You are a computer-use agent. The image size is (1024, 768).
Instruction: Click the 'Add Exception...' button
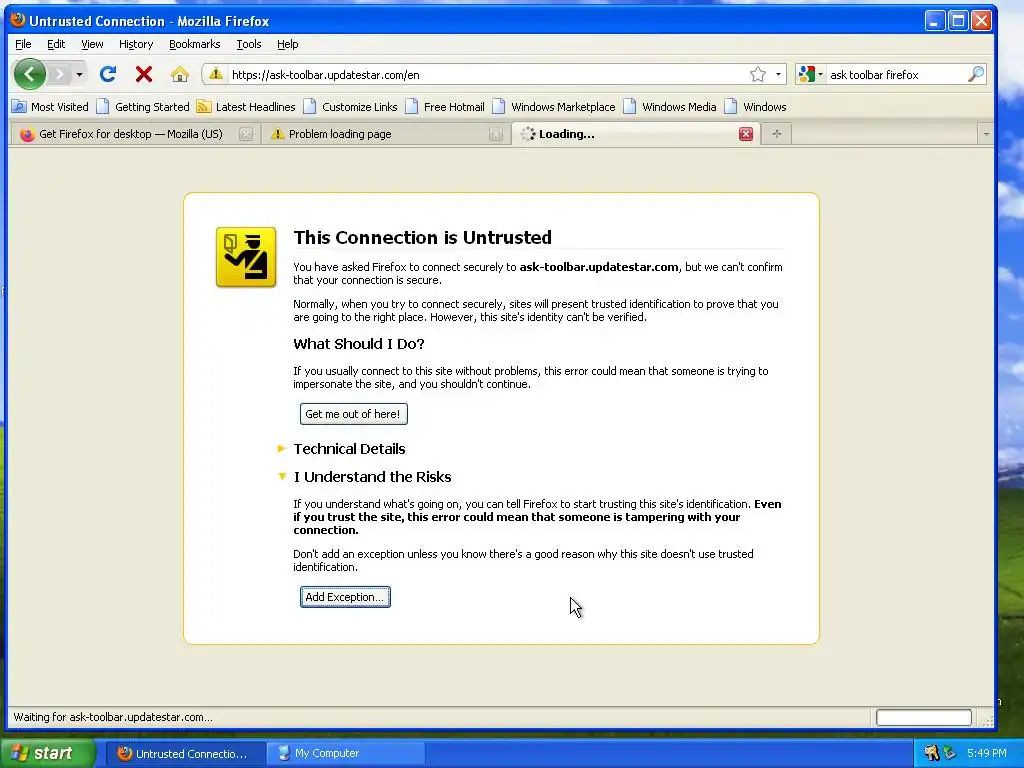[x=345, y=597]
